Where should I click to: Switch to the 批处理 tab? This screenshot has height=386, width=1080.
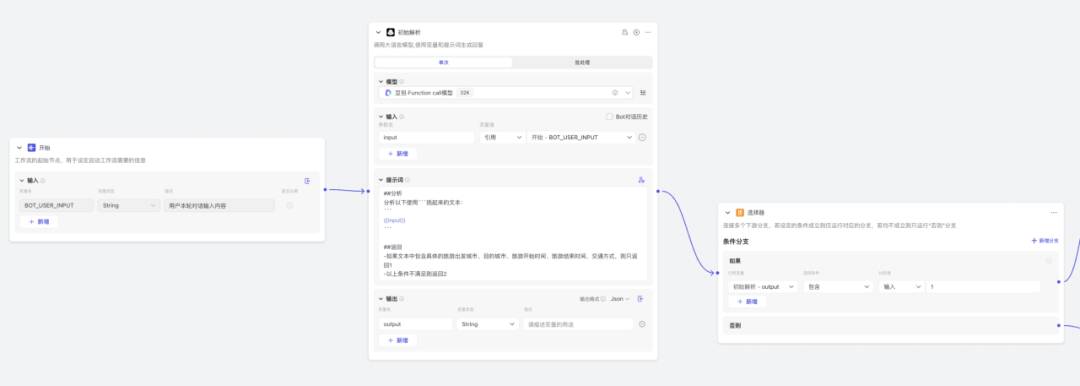[x=582, y=63]
